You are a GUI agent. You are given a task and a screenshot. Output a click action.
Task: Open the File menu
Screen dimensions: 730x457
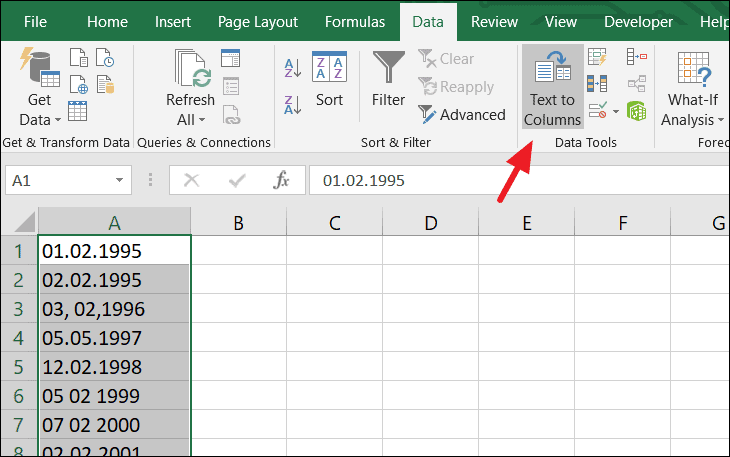pos(35,21)
